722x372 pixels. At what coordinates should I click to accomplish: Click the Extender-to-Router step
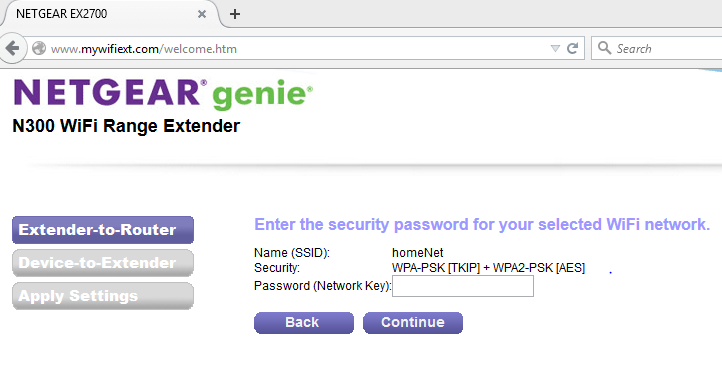pyautogui.click(x=103, y=230)
